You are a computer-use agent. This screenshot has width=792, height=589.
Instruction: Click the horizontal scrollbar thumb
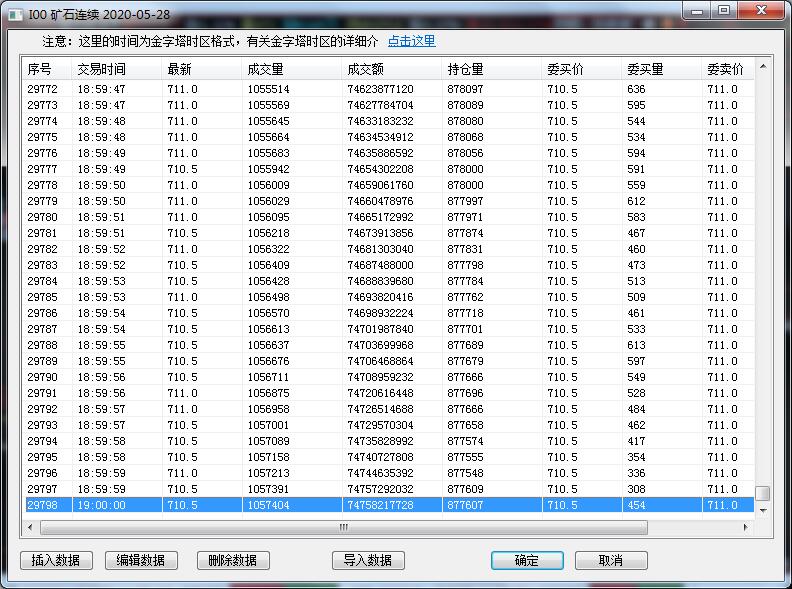tap(343, 527)
